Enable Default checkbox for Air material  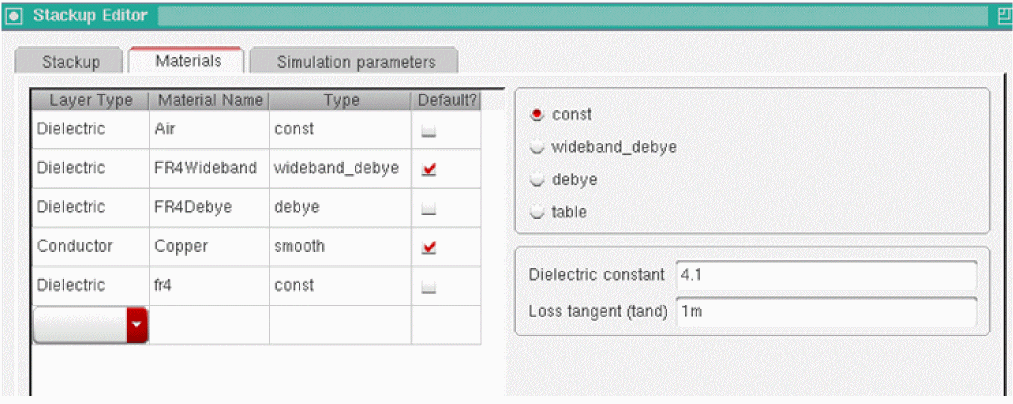tap(429, 130)
